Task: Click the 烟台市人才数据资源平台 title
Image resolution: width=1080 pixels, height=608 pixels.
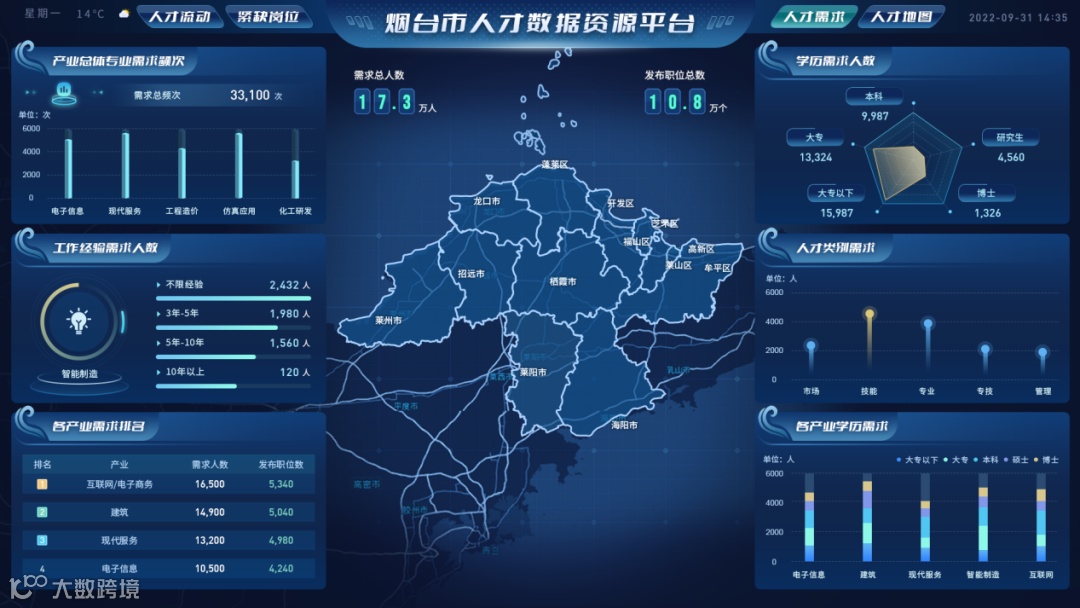Action: [x=539, y=23]
